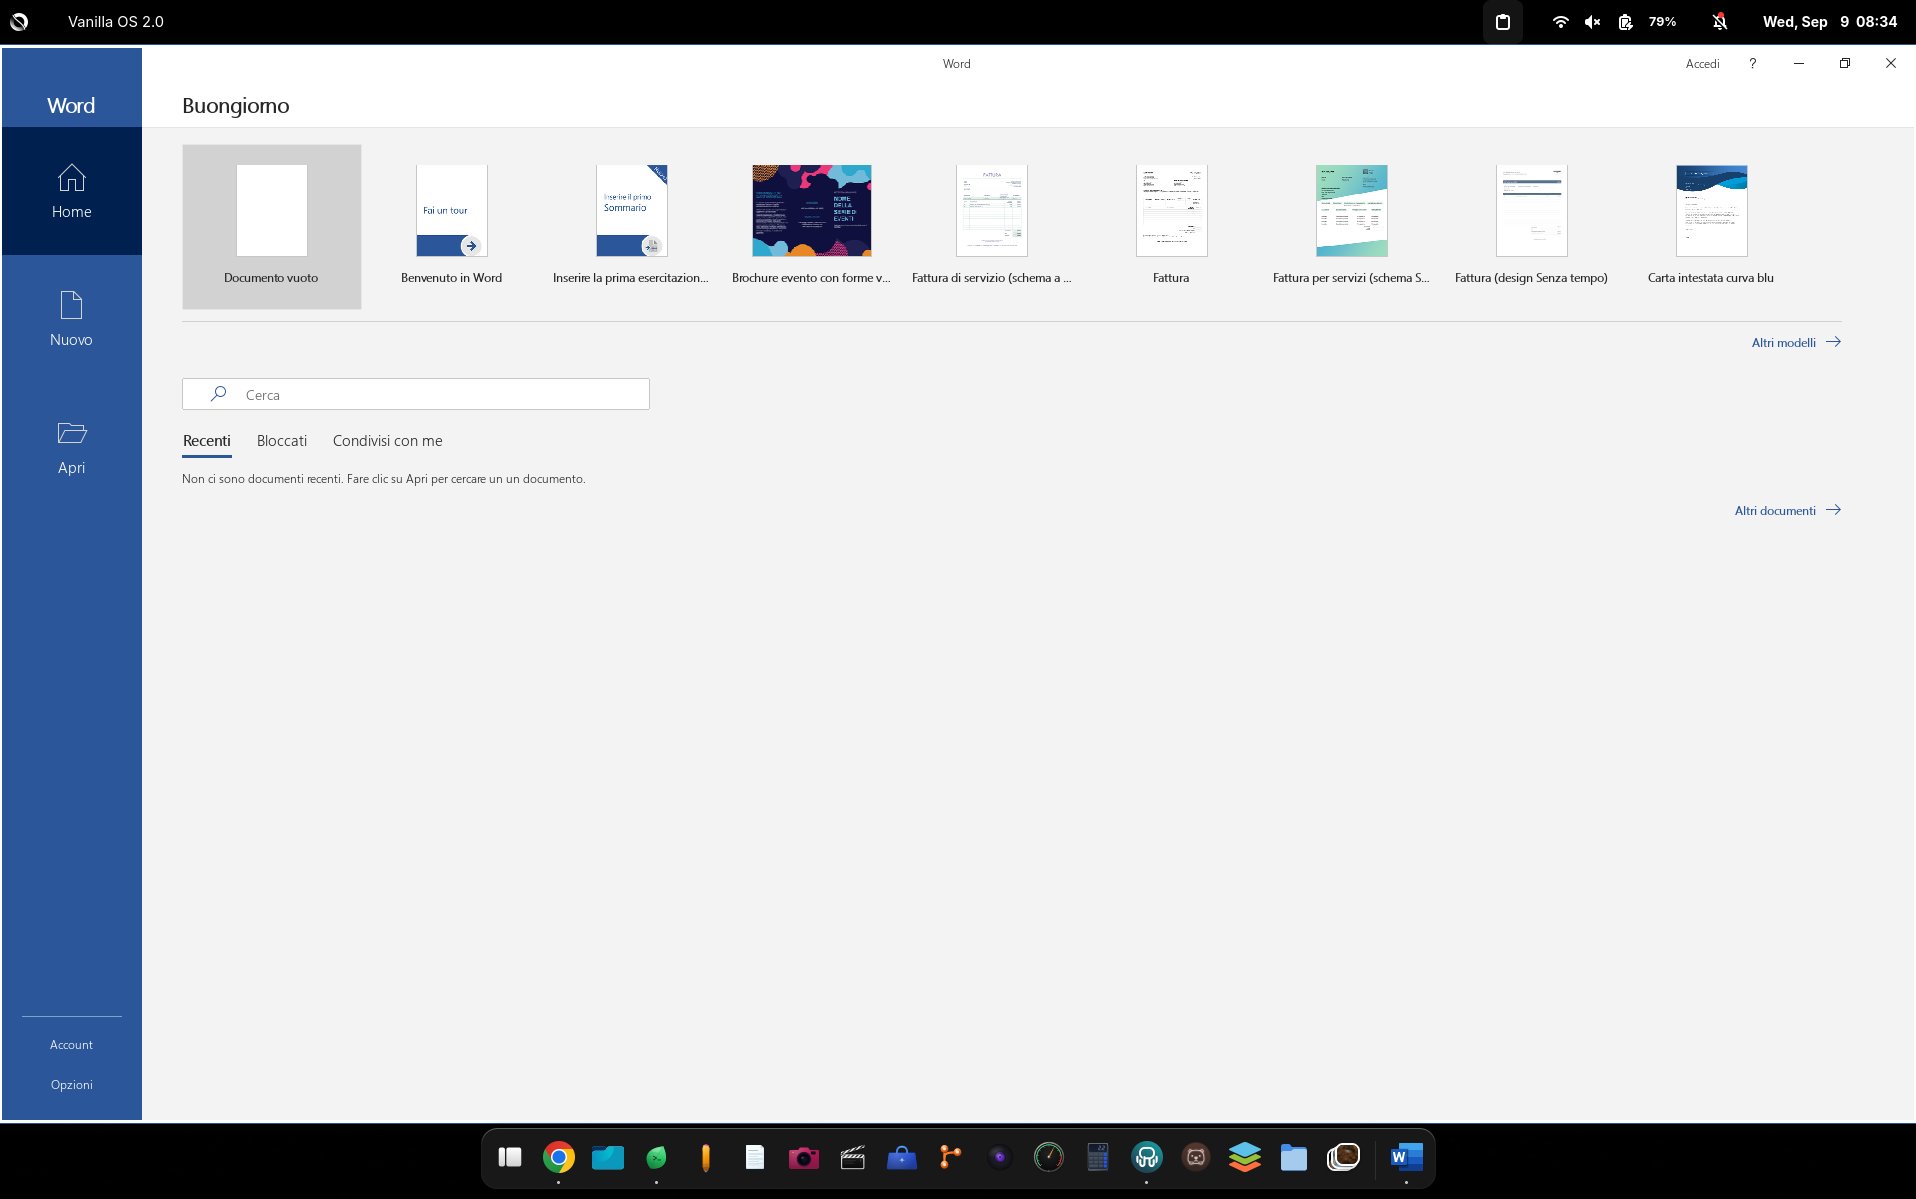Image resolution: width=1916 pixels, height=1199 pixels.
Task: Launch the brown bear face app
Action: coord(1196,1157)
